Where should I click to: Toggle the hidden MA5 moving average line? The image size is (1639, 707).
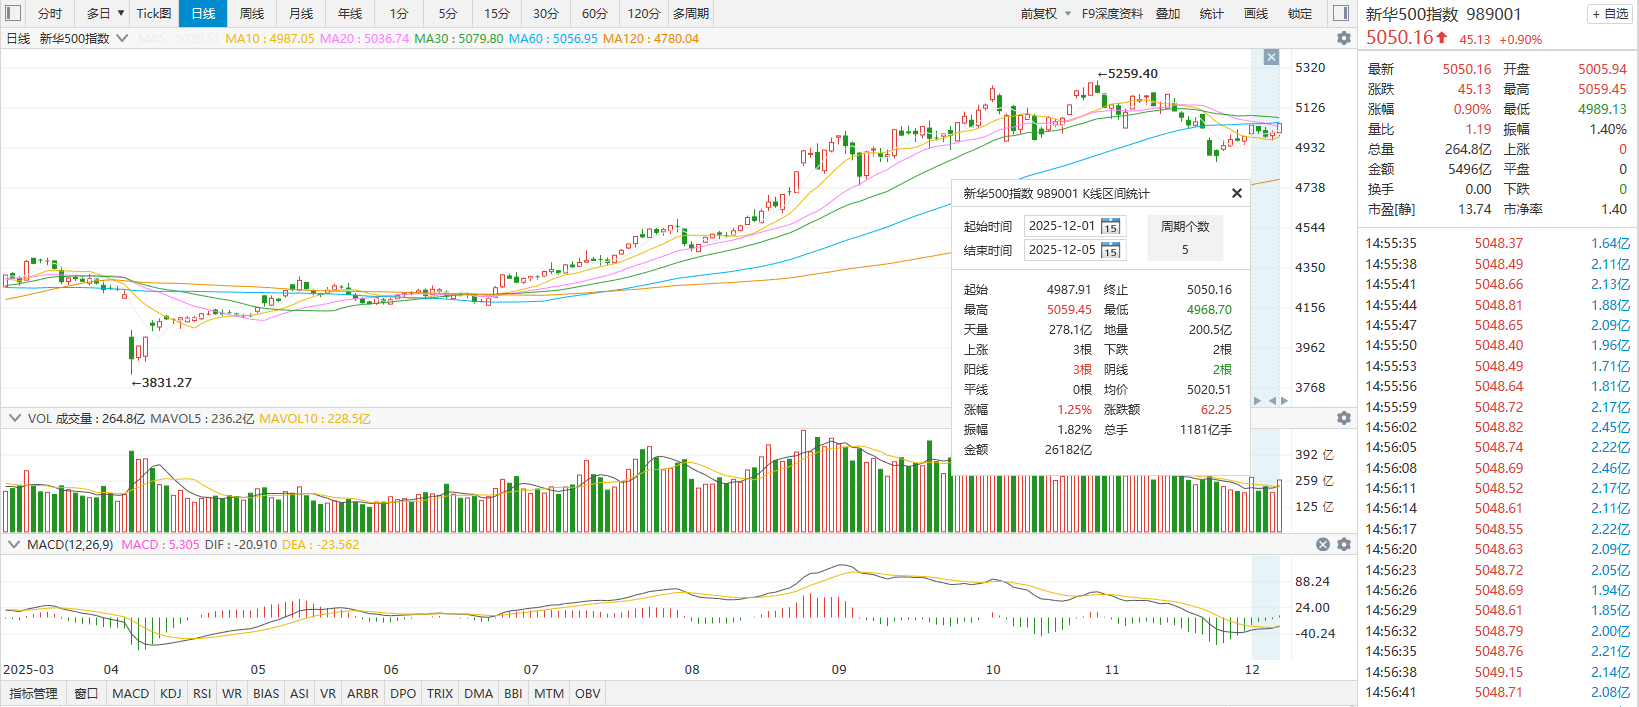(x=178, y=38)
